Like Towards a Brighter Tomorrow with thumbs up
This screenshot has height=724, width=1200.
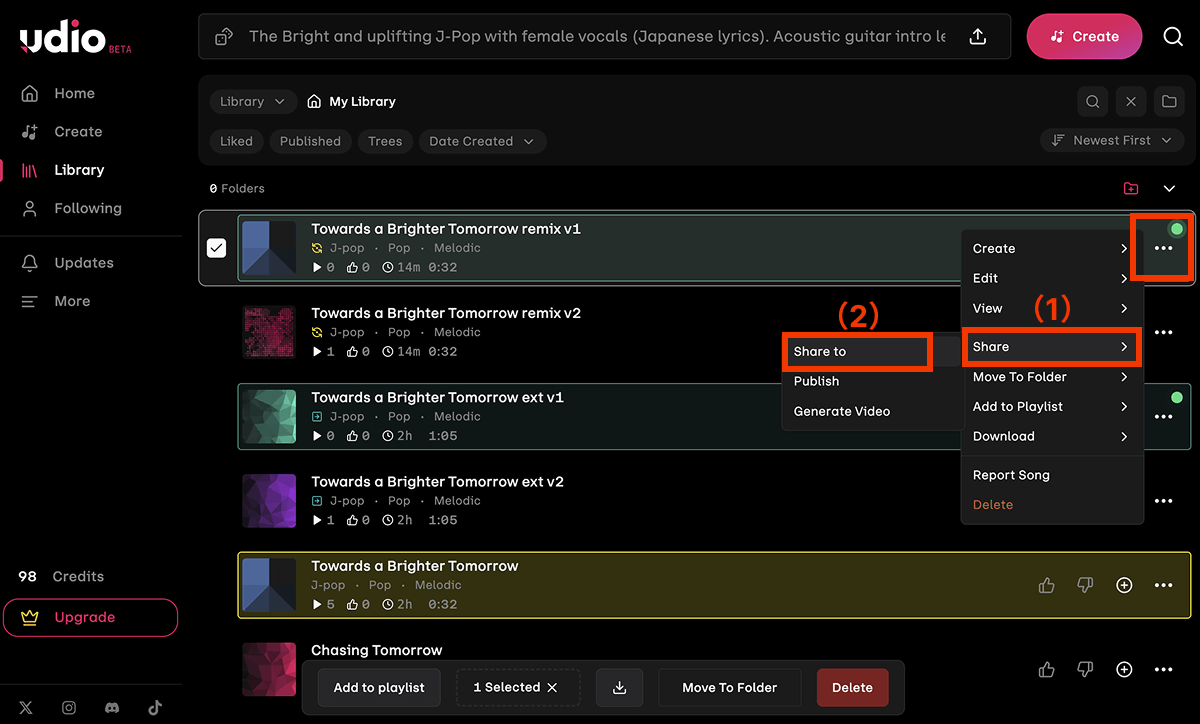pos(1047,585)
